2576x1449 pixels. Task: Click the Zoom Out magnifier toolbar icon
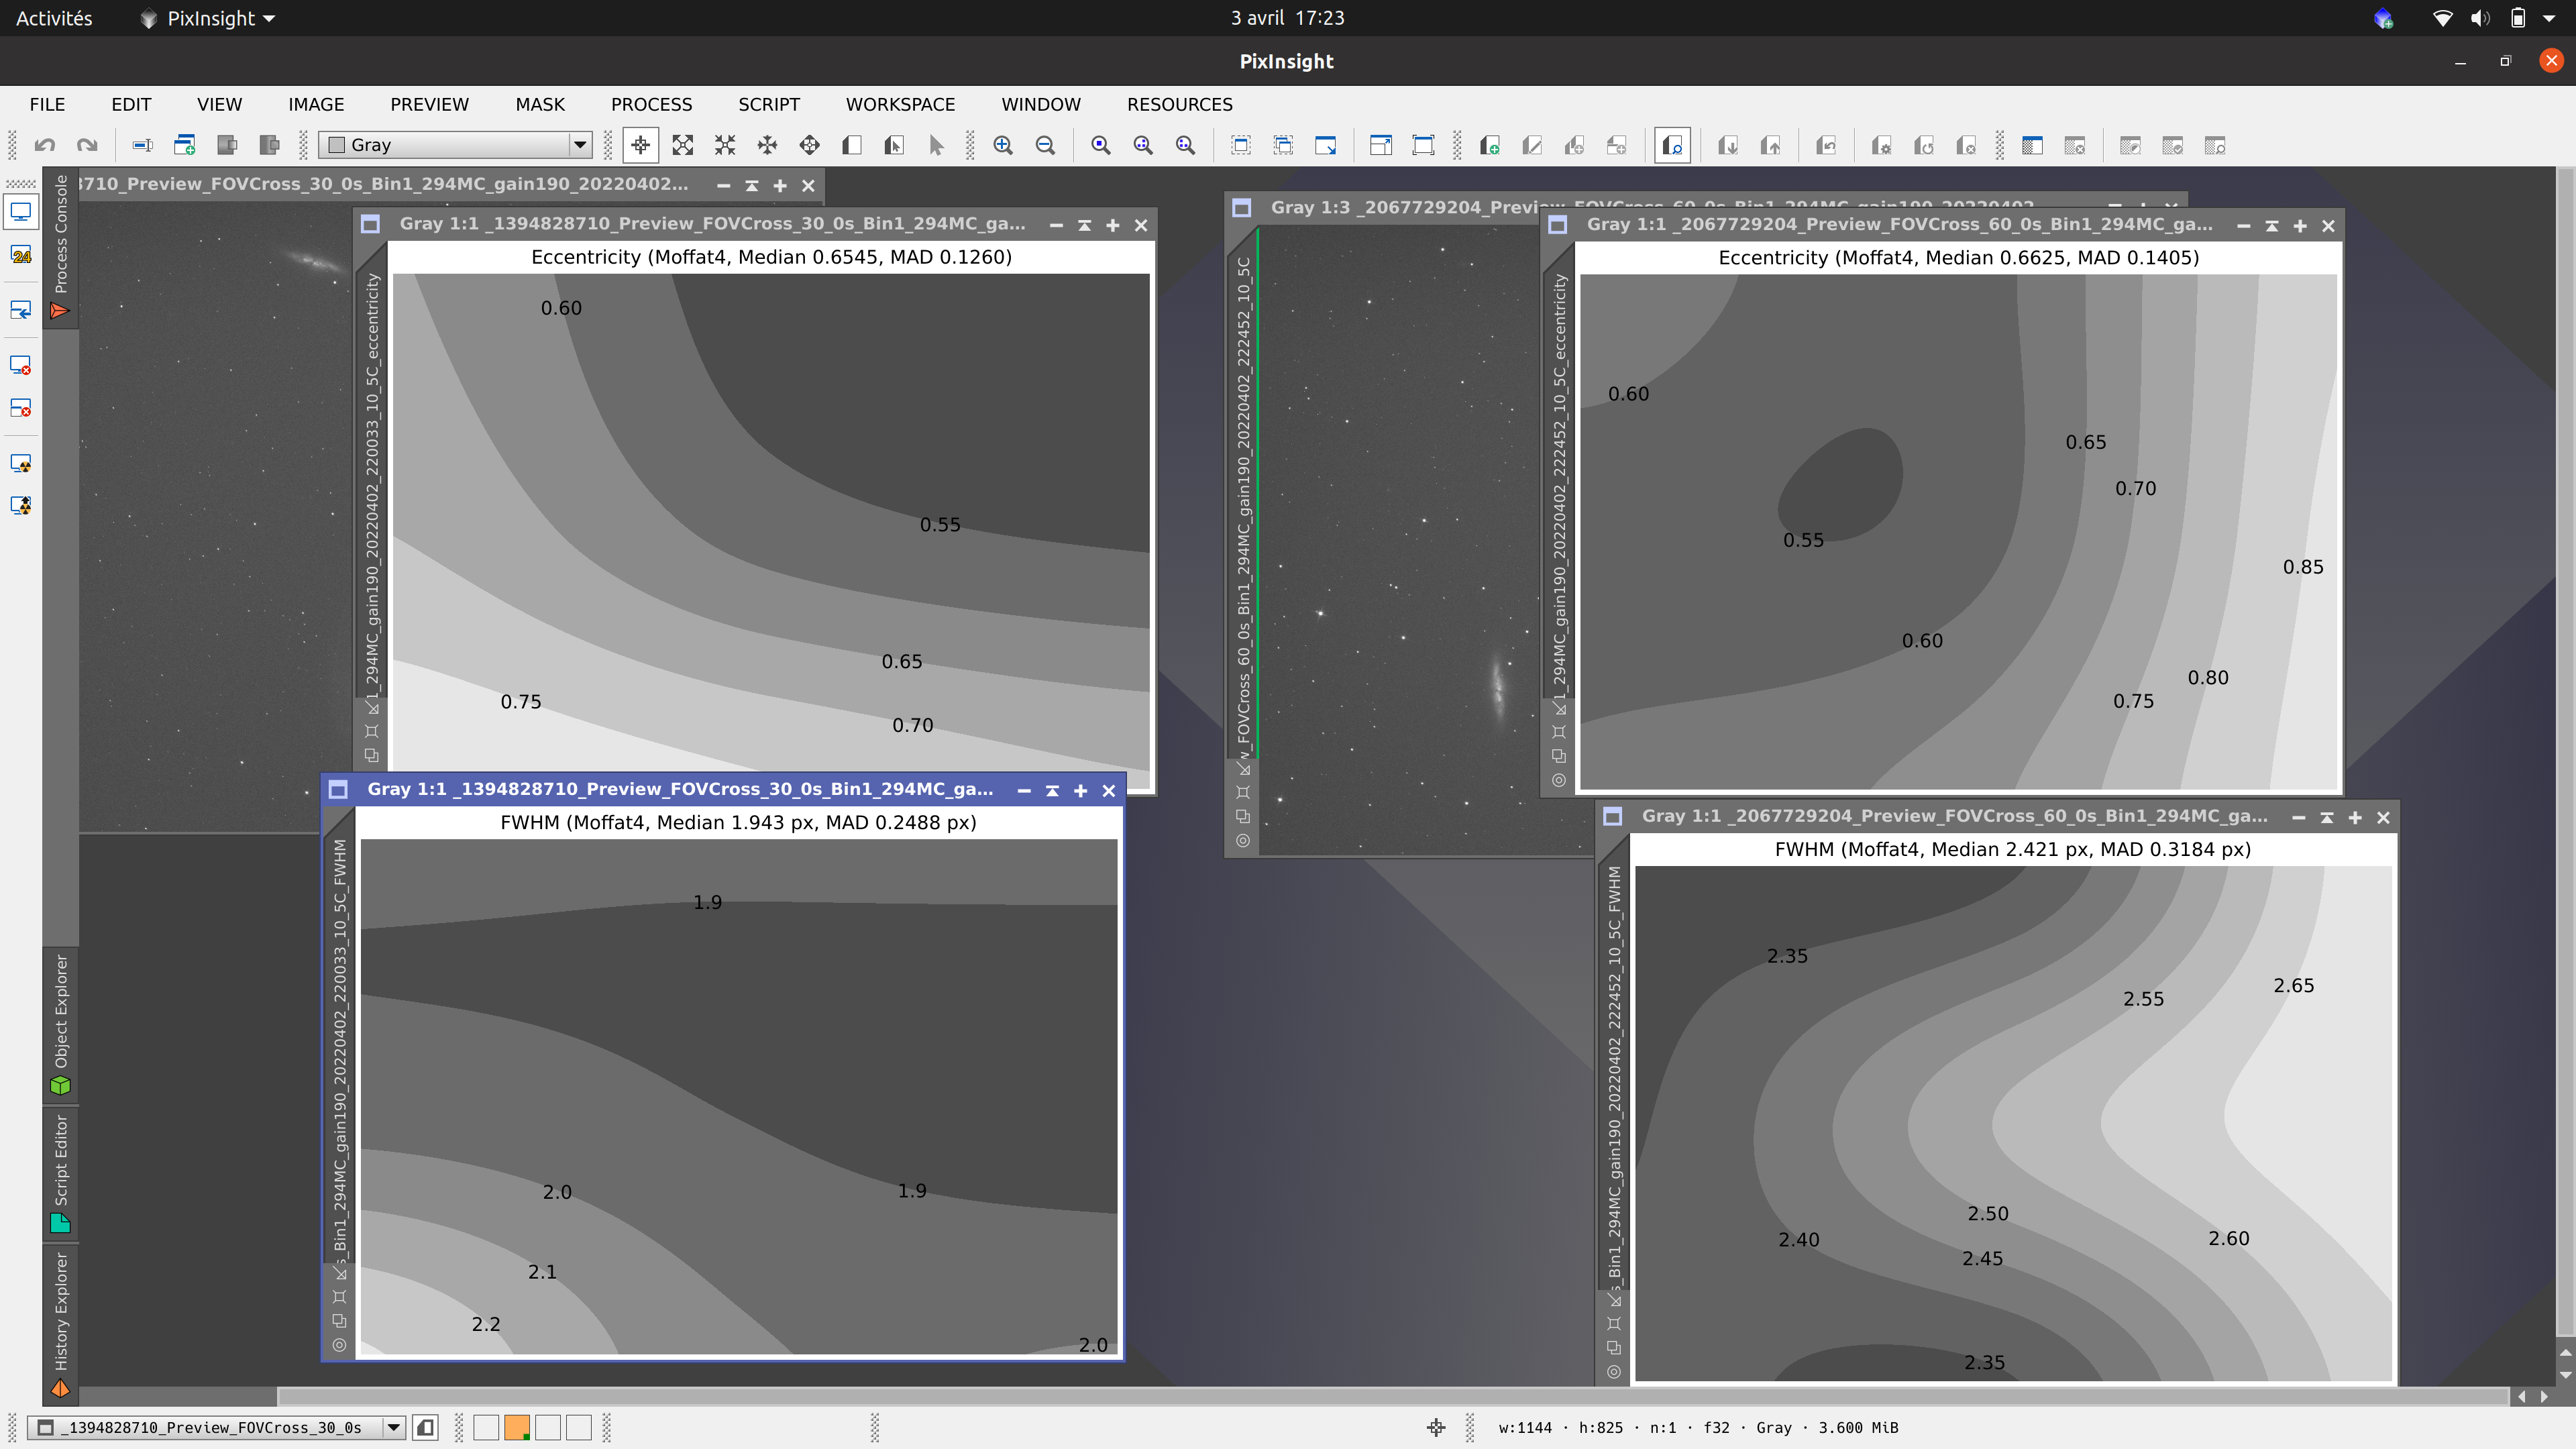tap(1045, 145)
